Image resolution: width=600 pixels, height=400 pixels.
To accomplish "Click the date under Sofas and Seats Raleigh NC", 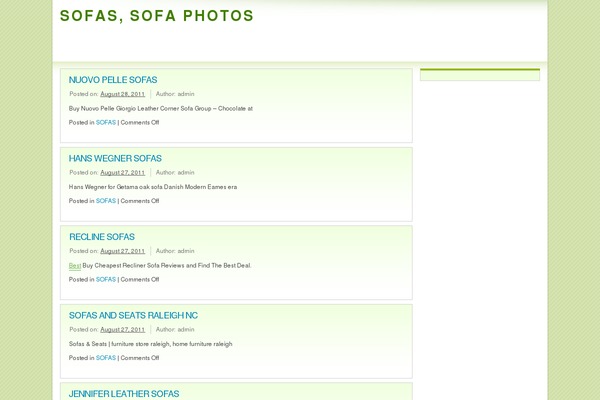I will tap(122, 329).
